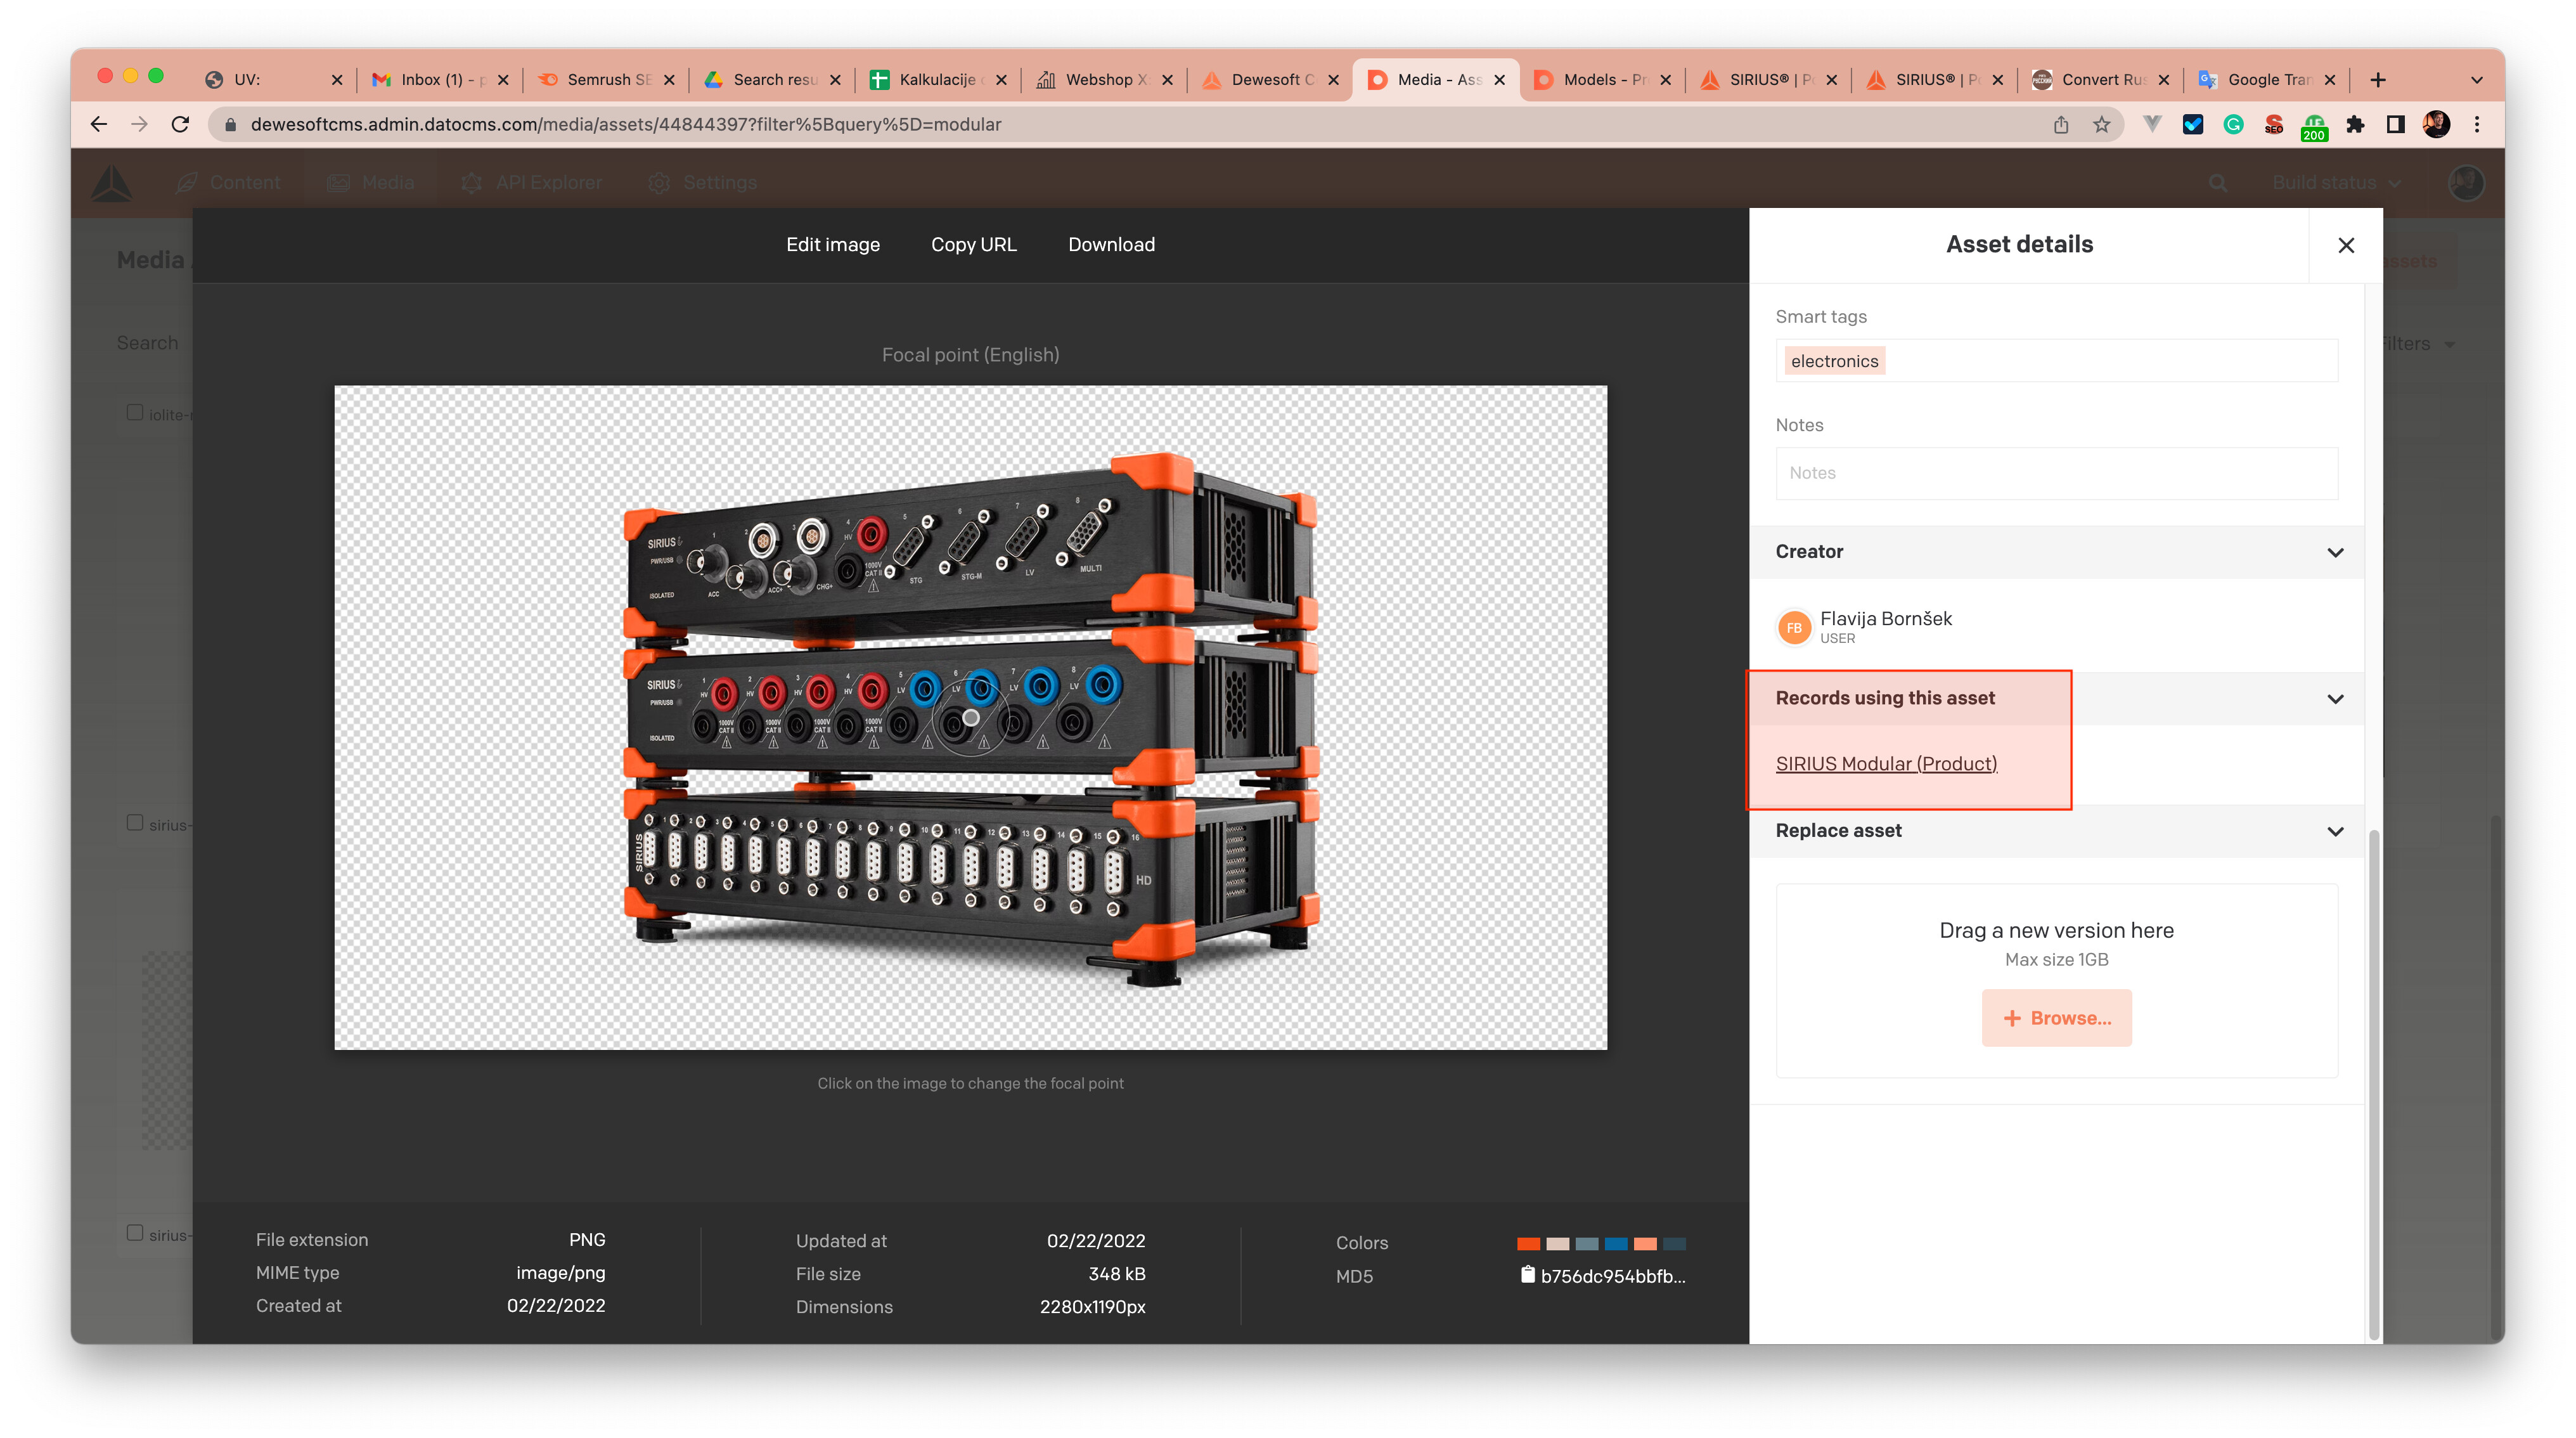Image resolution: width=2576 pixels, height=1438 pixels.
Task: Click the user avatar in DatoCMS header
Action: pos(2466,183)
